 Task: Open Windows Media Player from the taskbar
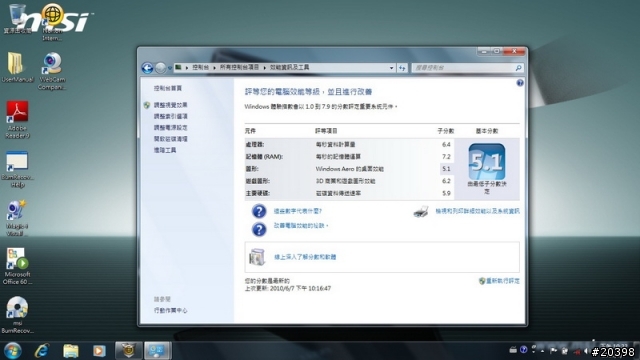coord(99,351)
